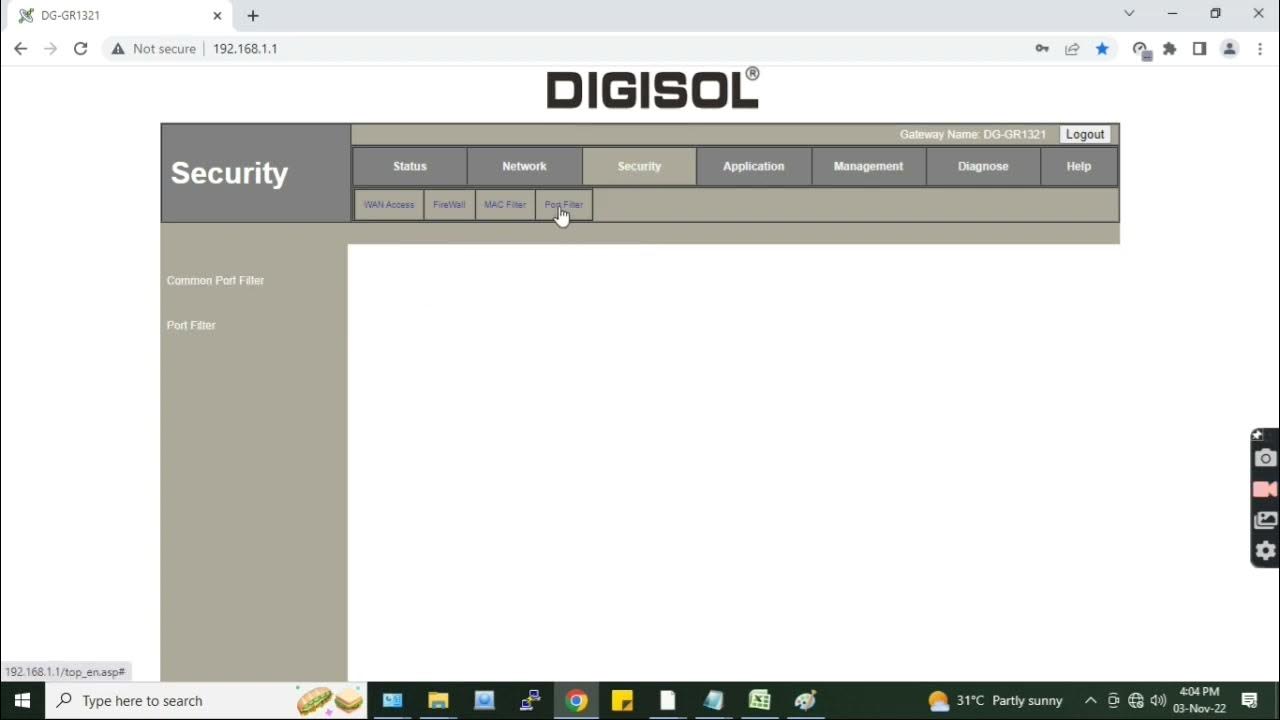Click the Not secure warning icon
Screen dimensions: 1280x720
coord(118,48)
